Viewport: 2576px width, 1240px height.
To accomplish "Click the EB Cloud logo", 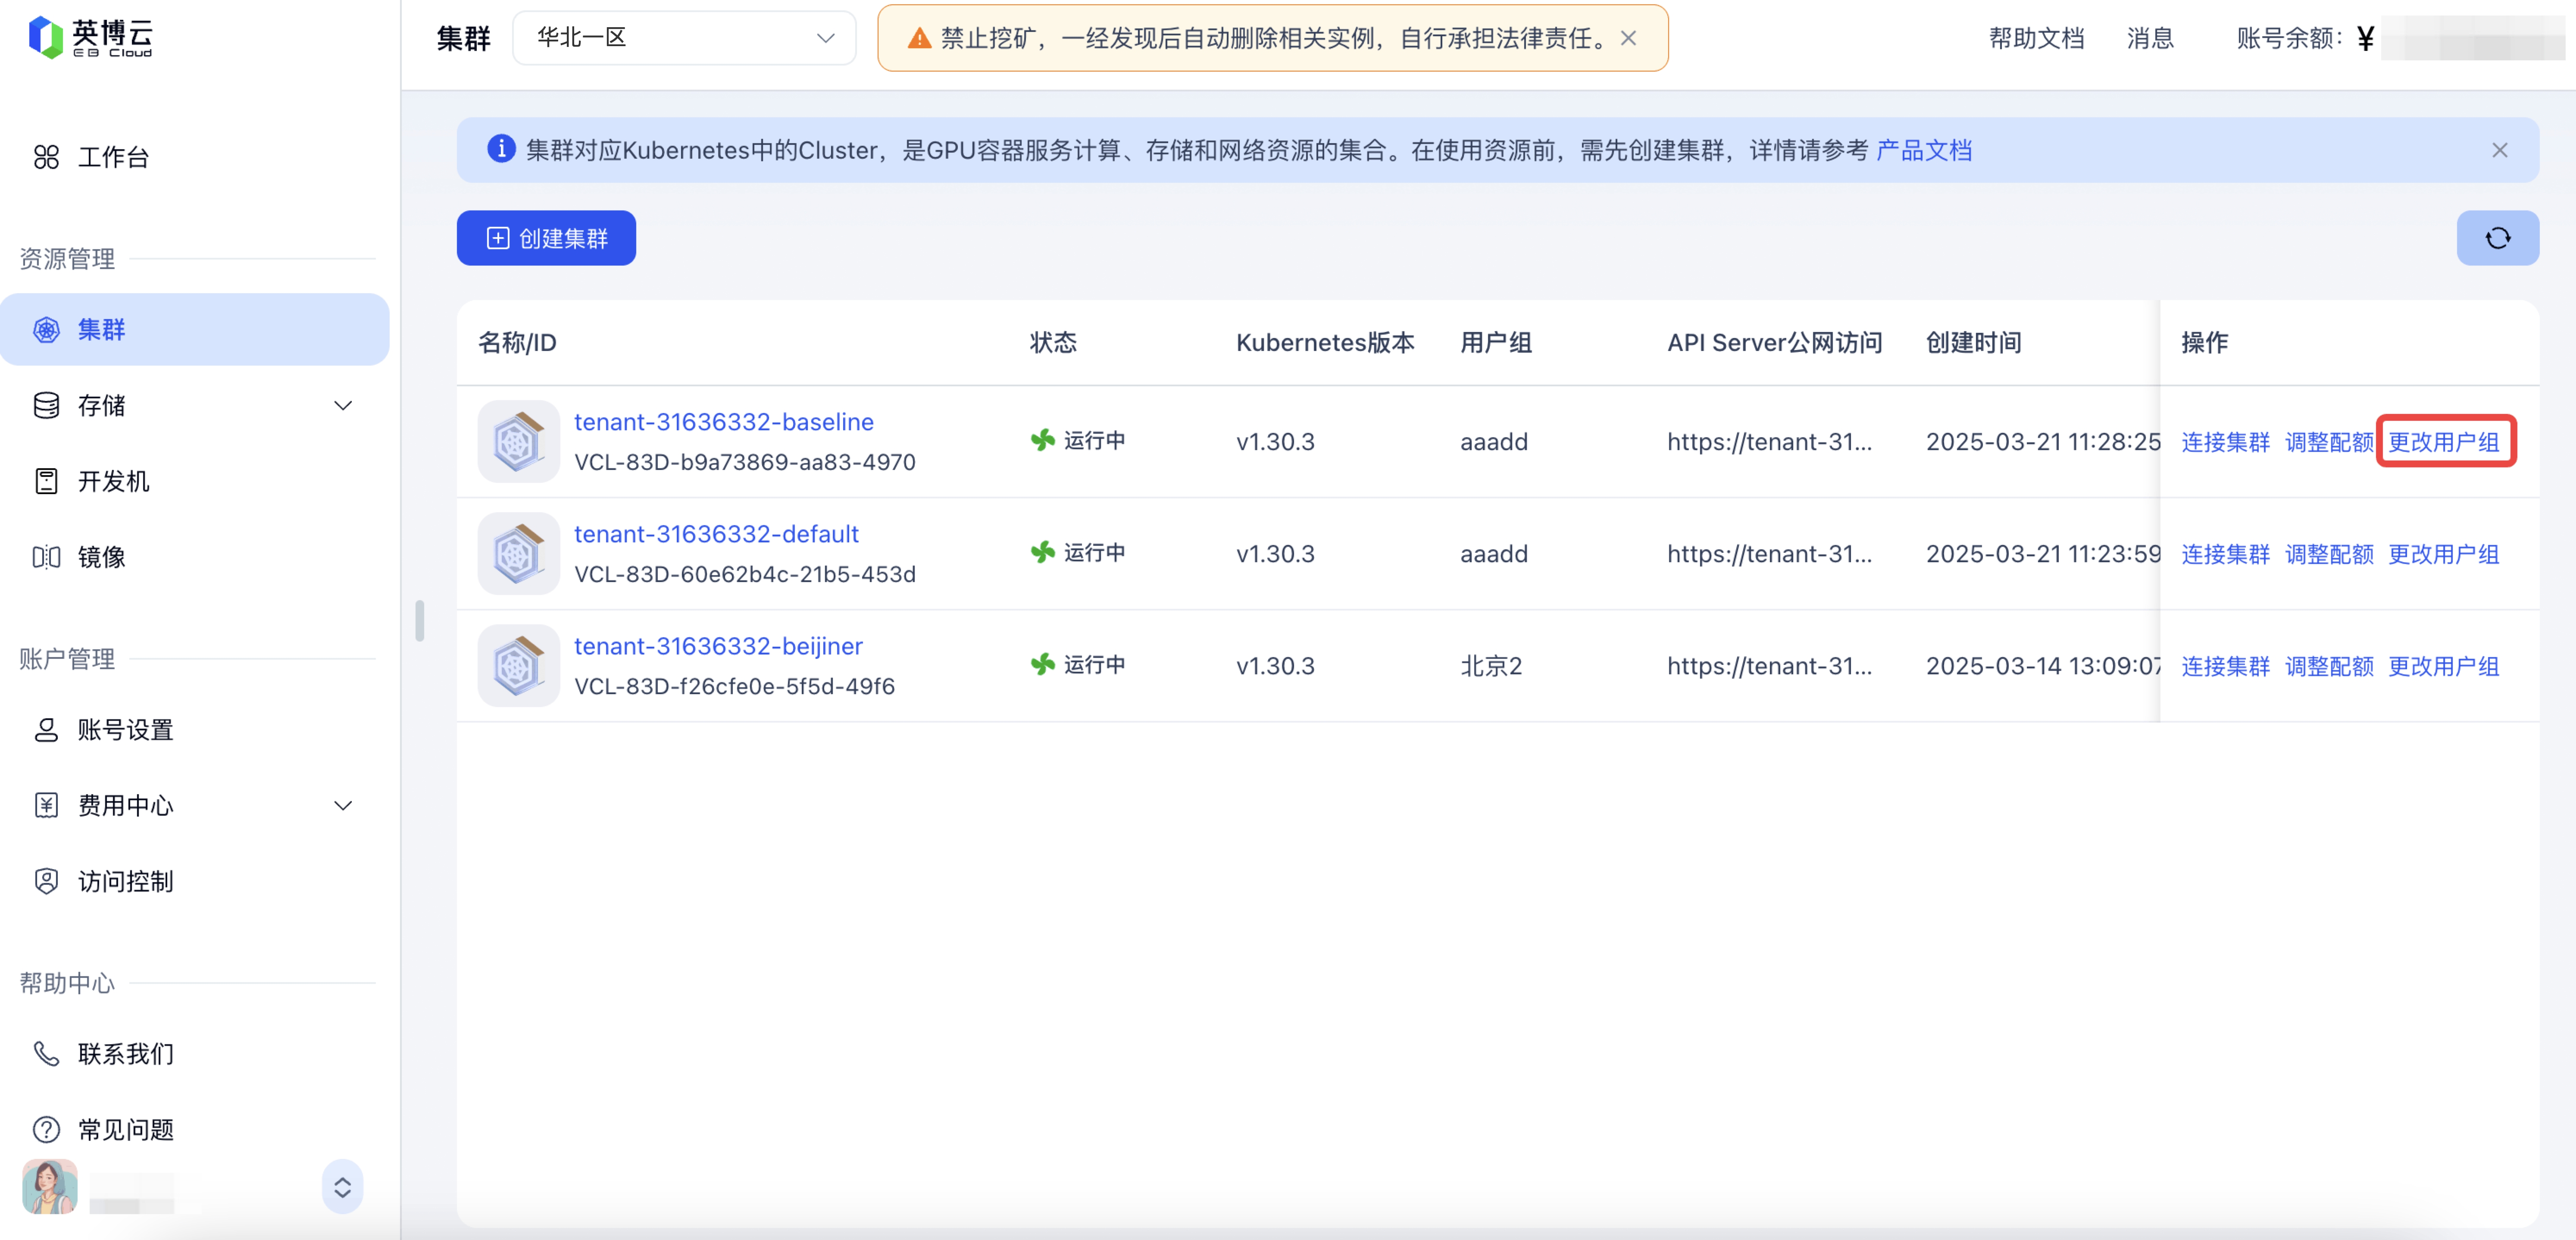I will [91, 37].
